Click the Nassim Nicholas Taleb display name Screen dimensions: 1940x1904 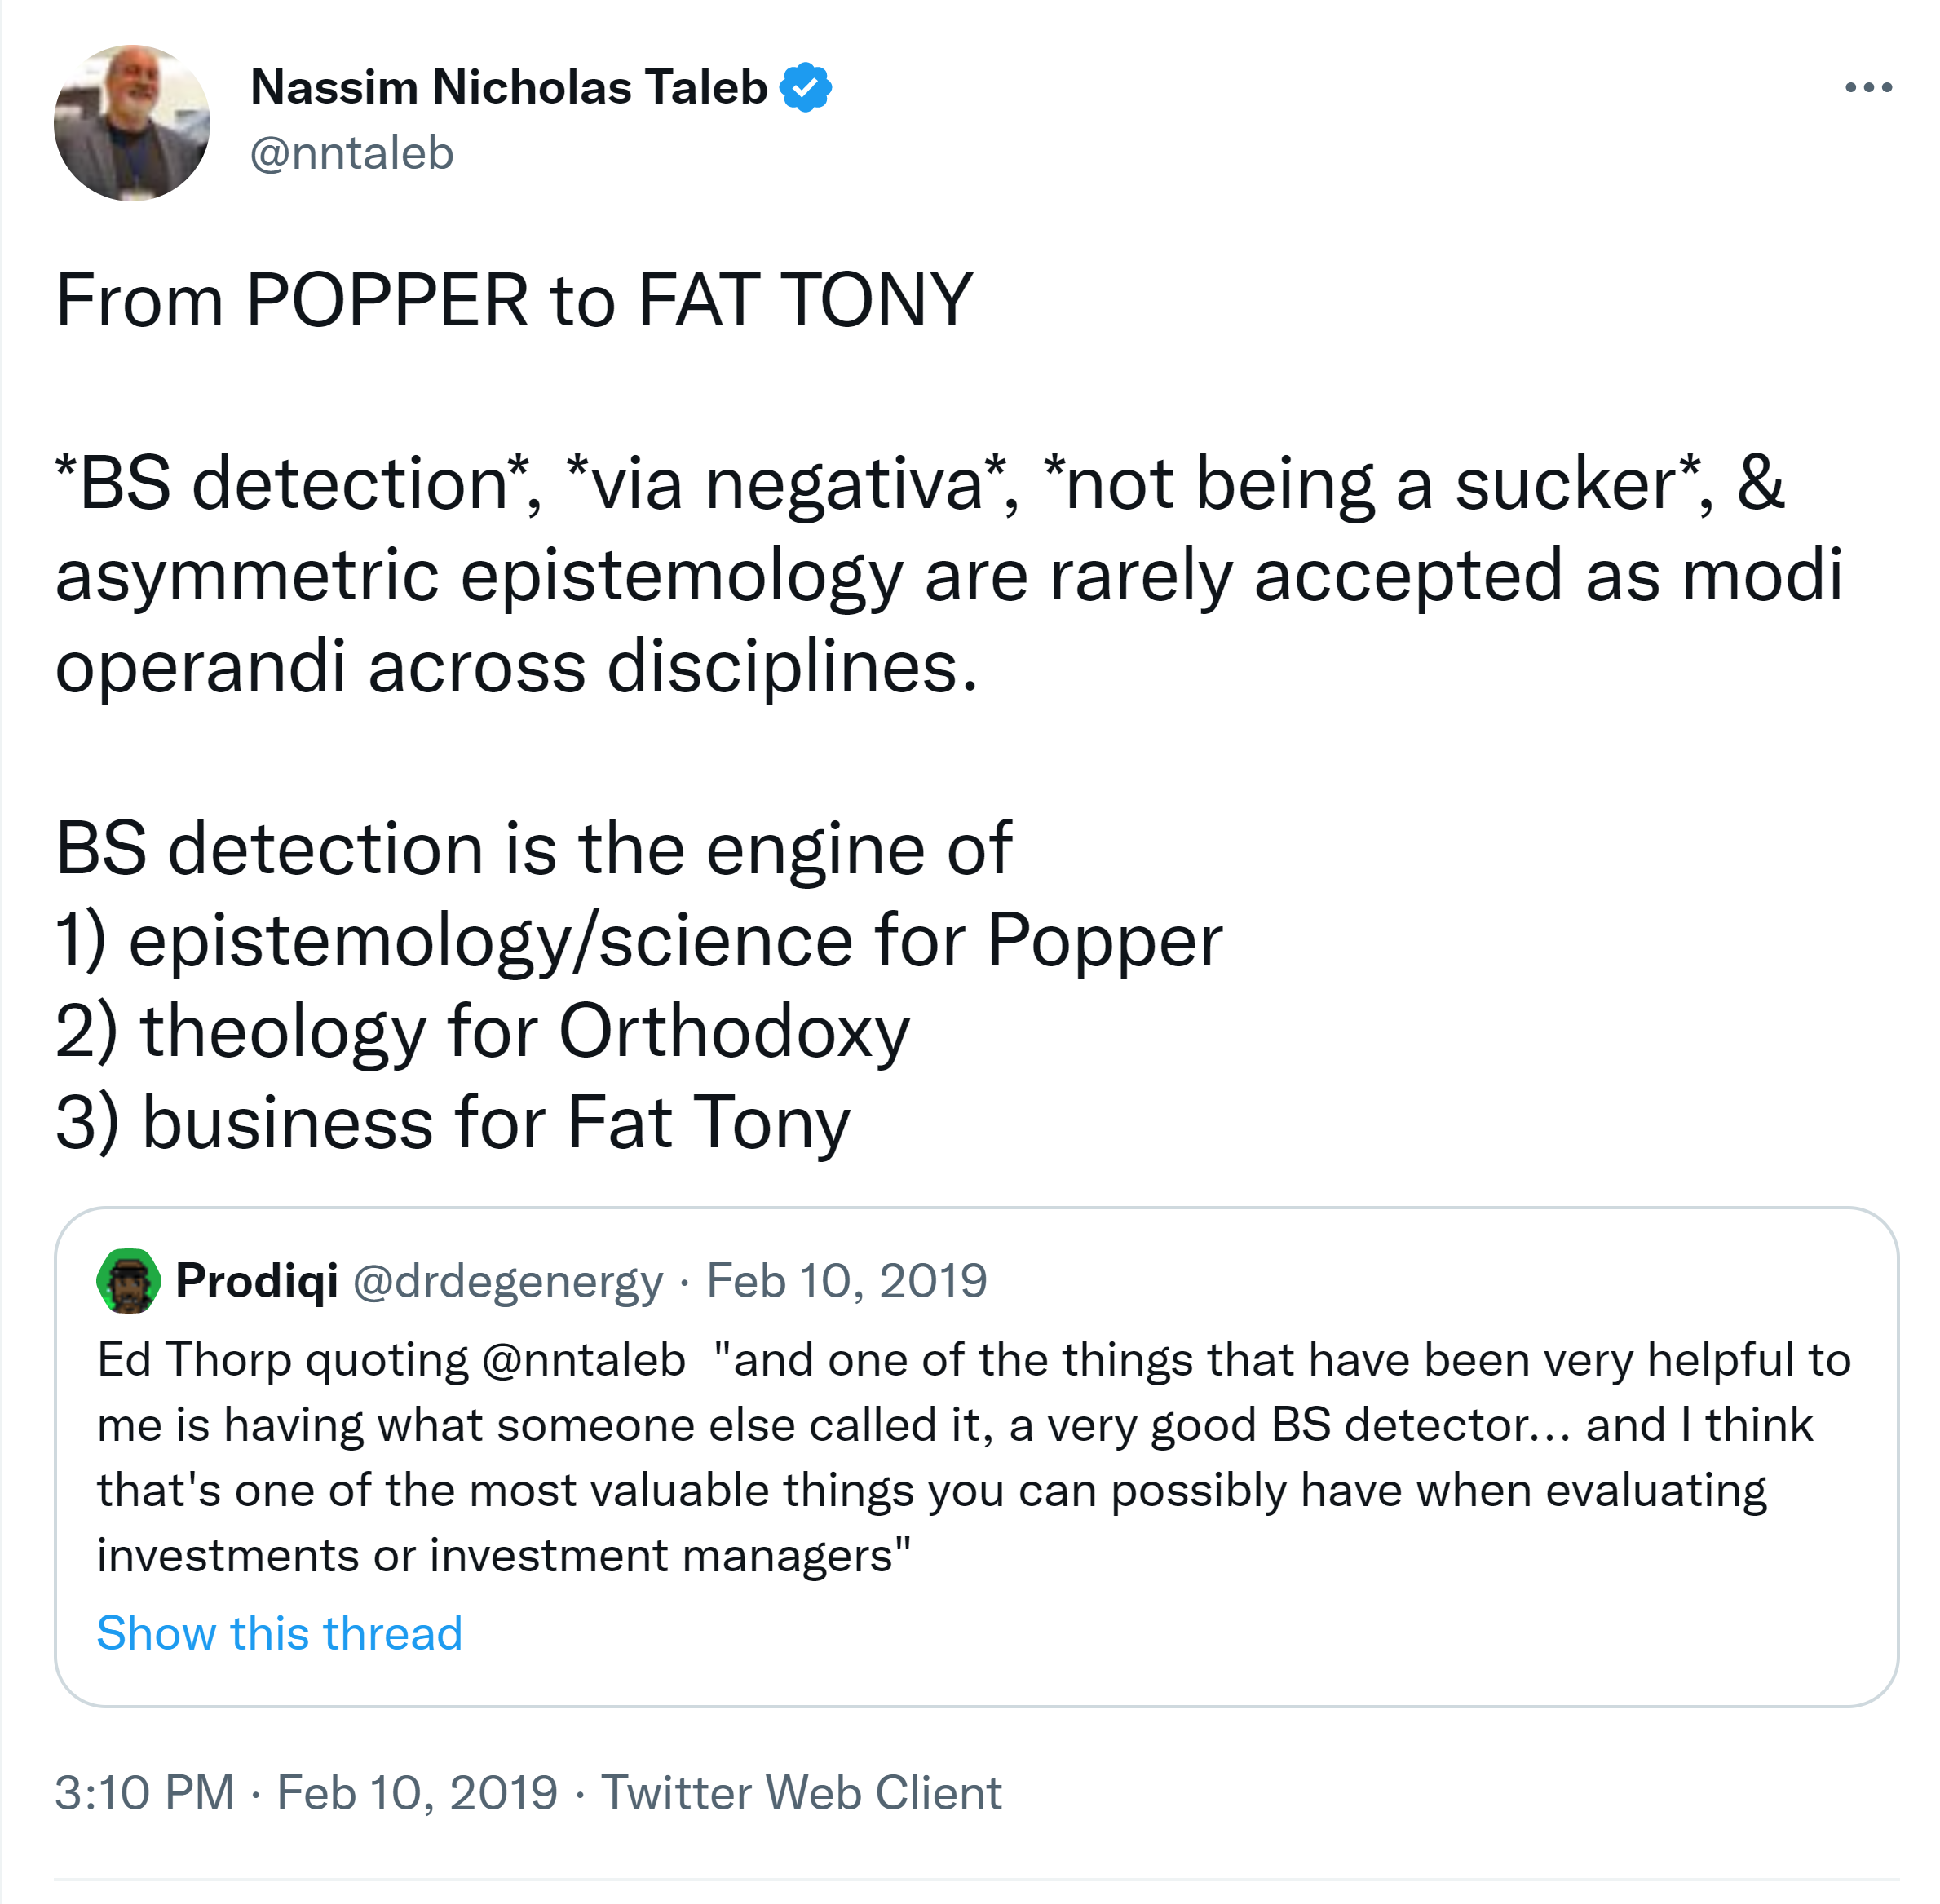[x=508, y=88]
